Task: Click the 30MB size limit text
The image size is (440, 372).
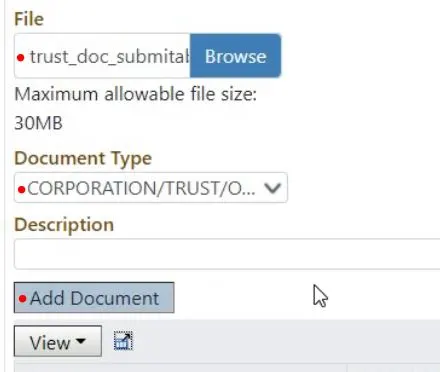Action: click(38, 123)
